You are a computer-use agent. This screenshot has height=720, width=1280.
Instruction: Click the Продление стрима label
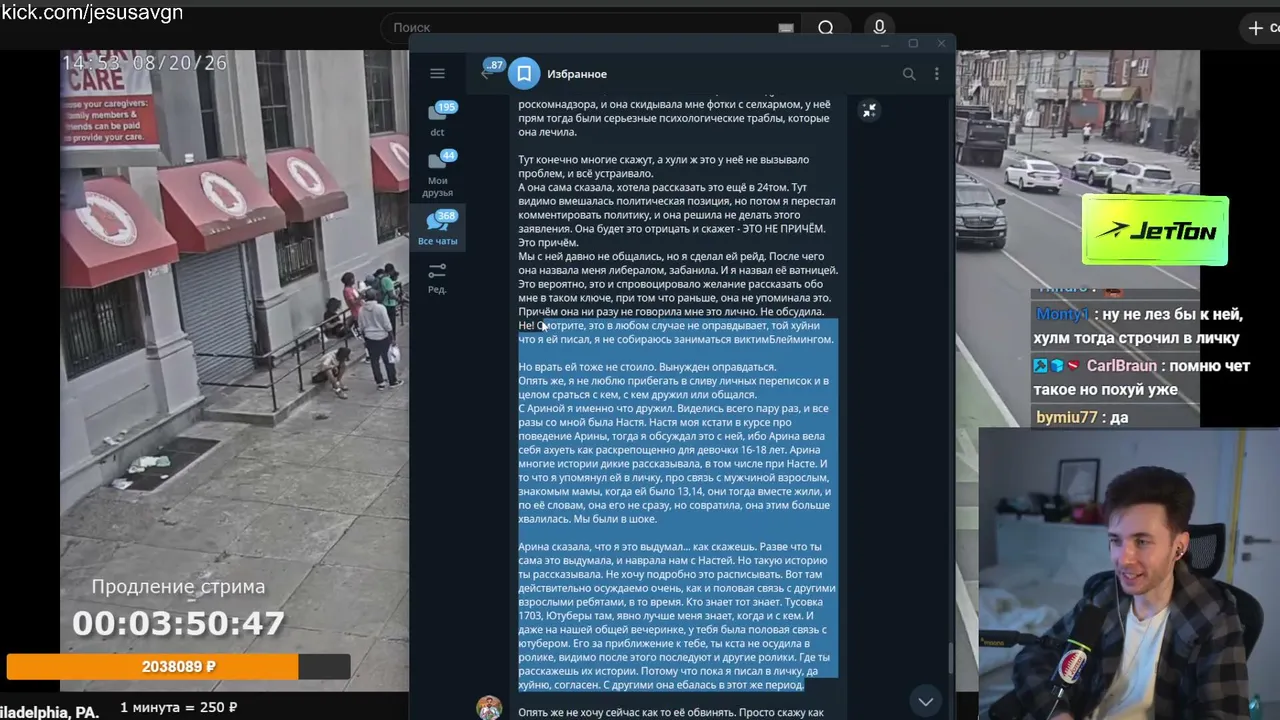[178, 587]
